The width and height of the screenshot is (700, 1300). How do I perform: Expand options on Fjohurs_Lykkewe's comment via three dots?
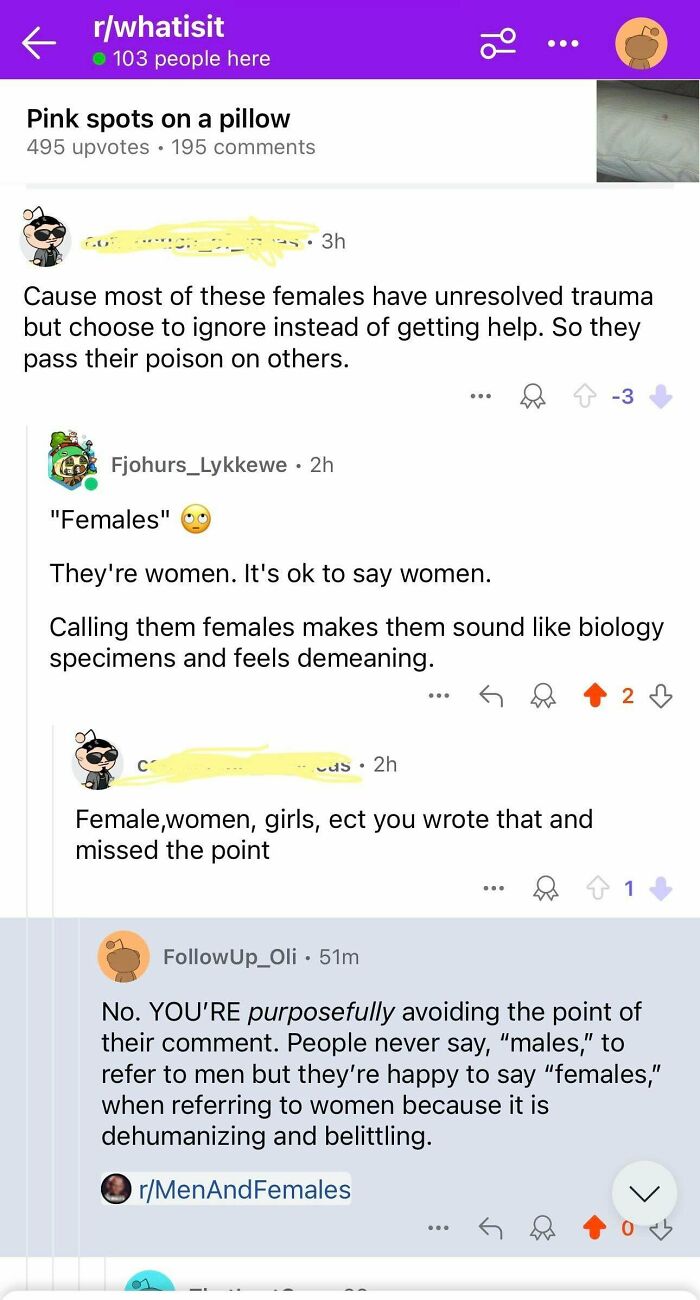pyautogui.click(x=438, y=694)
